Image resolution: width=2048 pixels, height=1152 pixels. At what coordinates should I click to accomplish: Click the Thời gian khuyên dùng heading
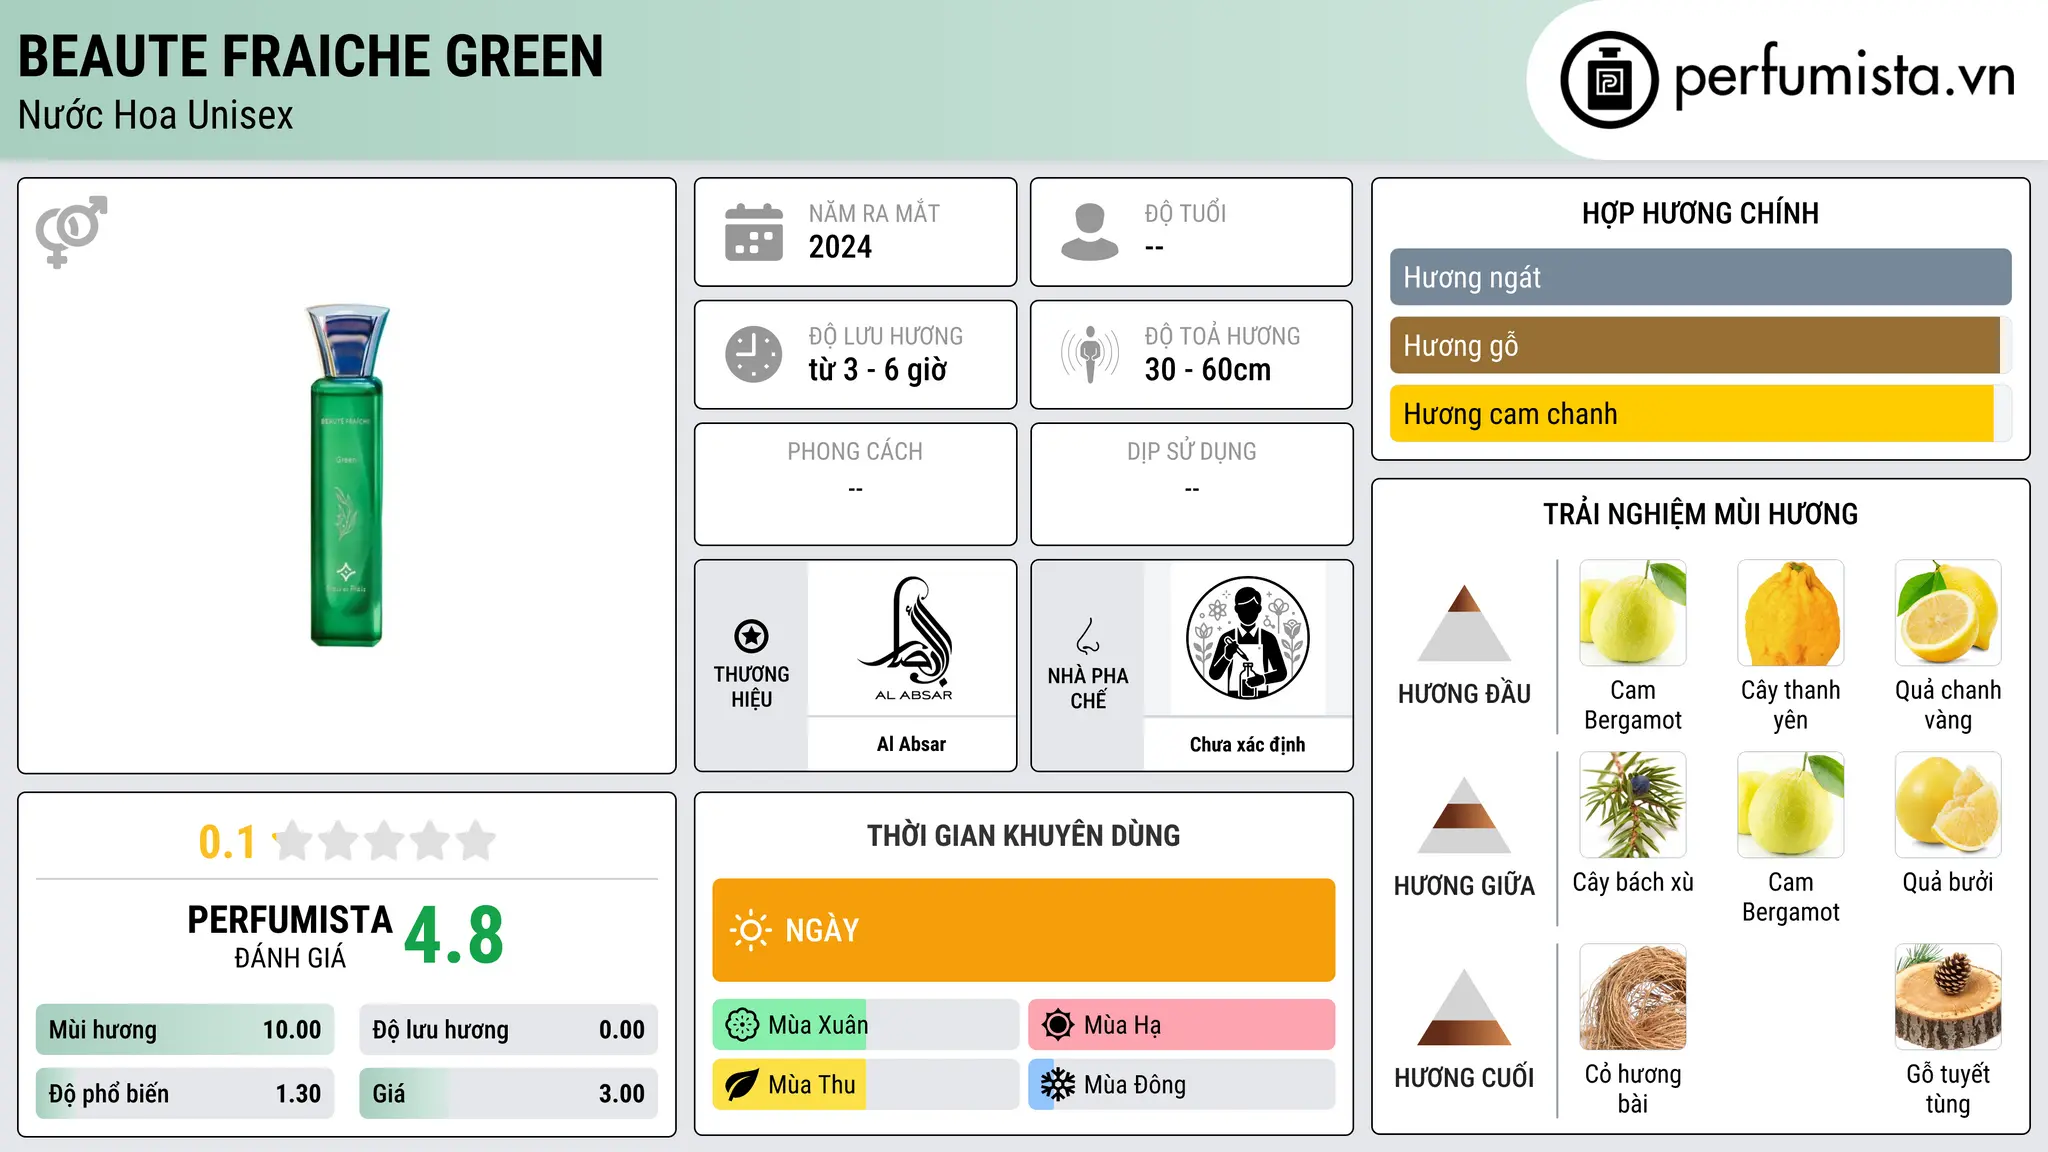(1023, 835)
